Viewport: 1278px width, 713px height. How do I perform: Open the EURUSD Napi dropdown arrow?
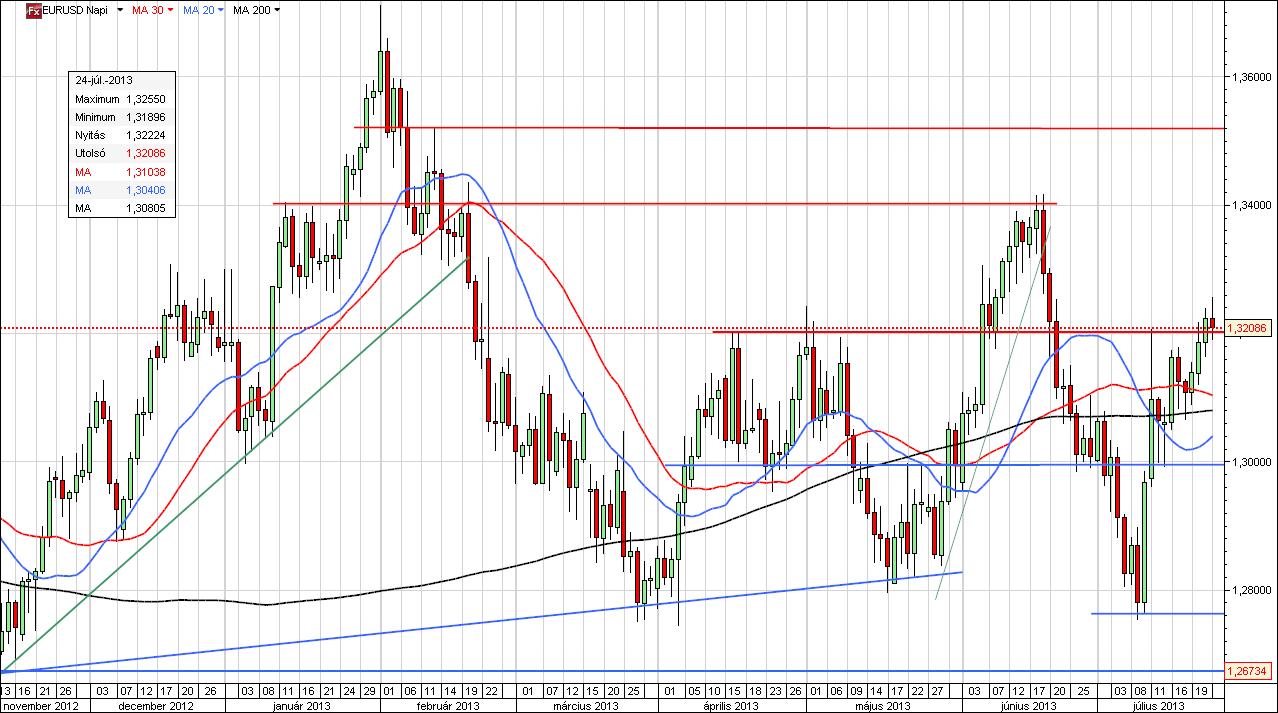(x=120, y=10)
